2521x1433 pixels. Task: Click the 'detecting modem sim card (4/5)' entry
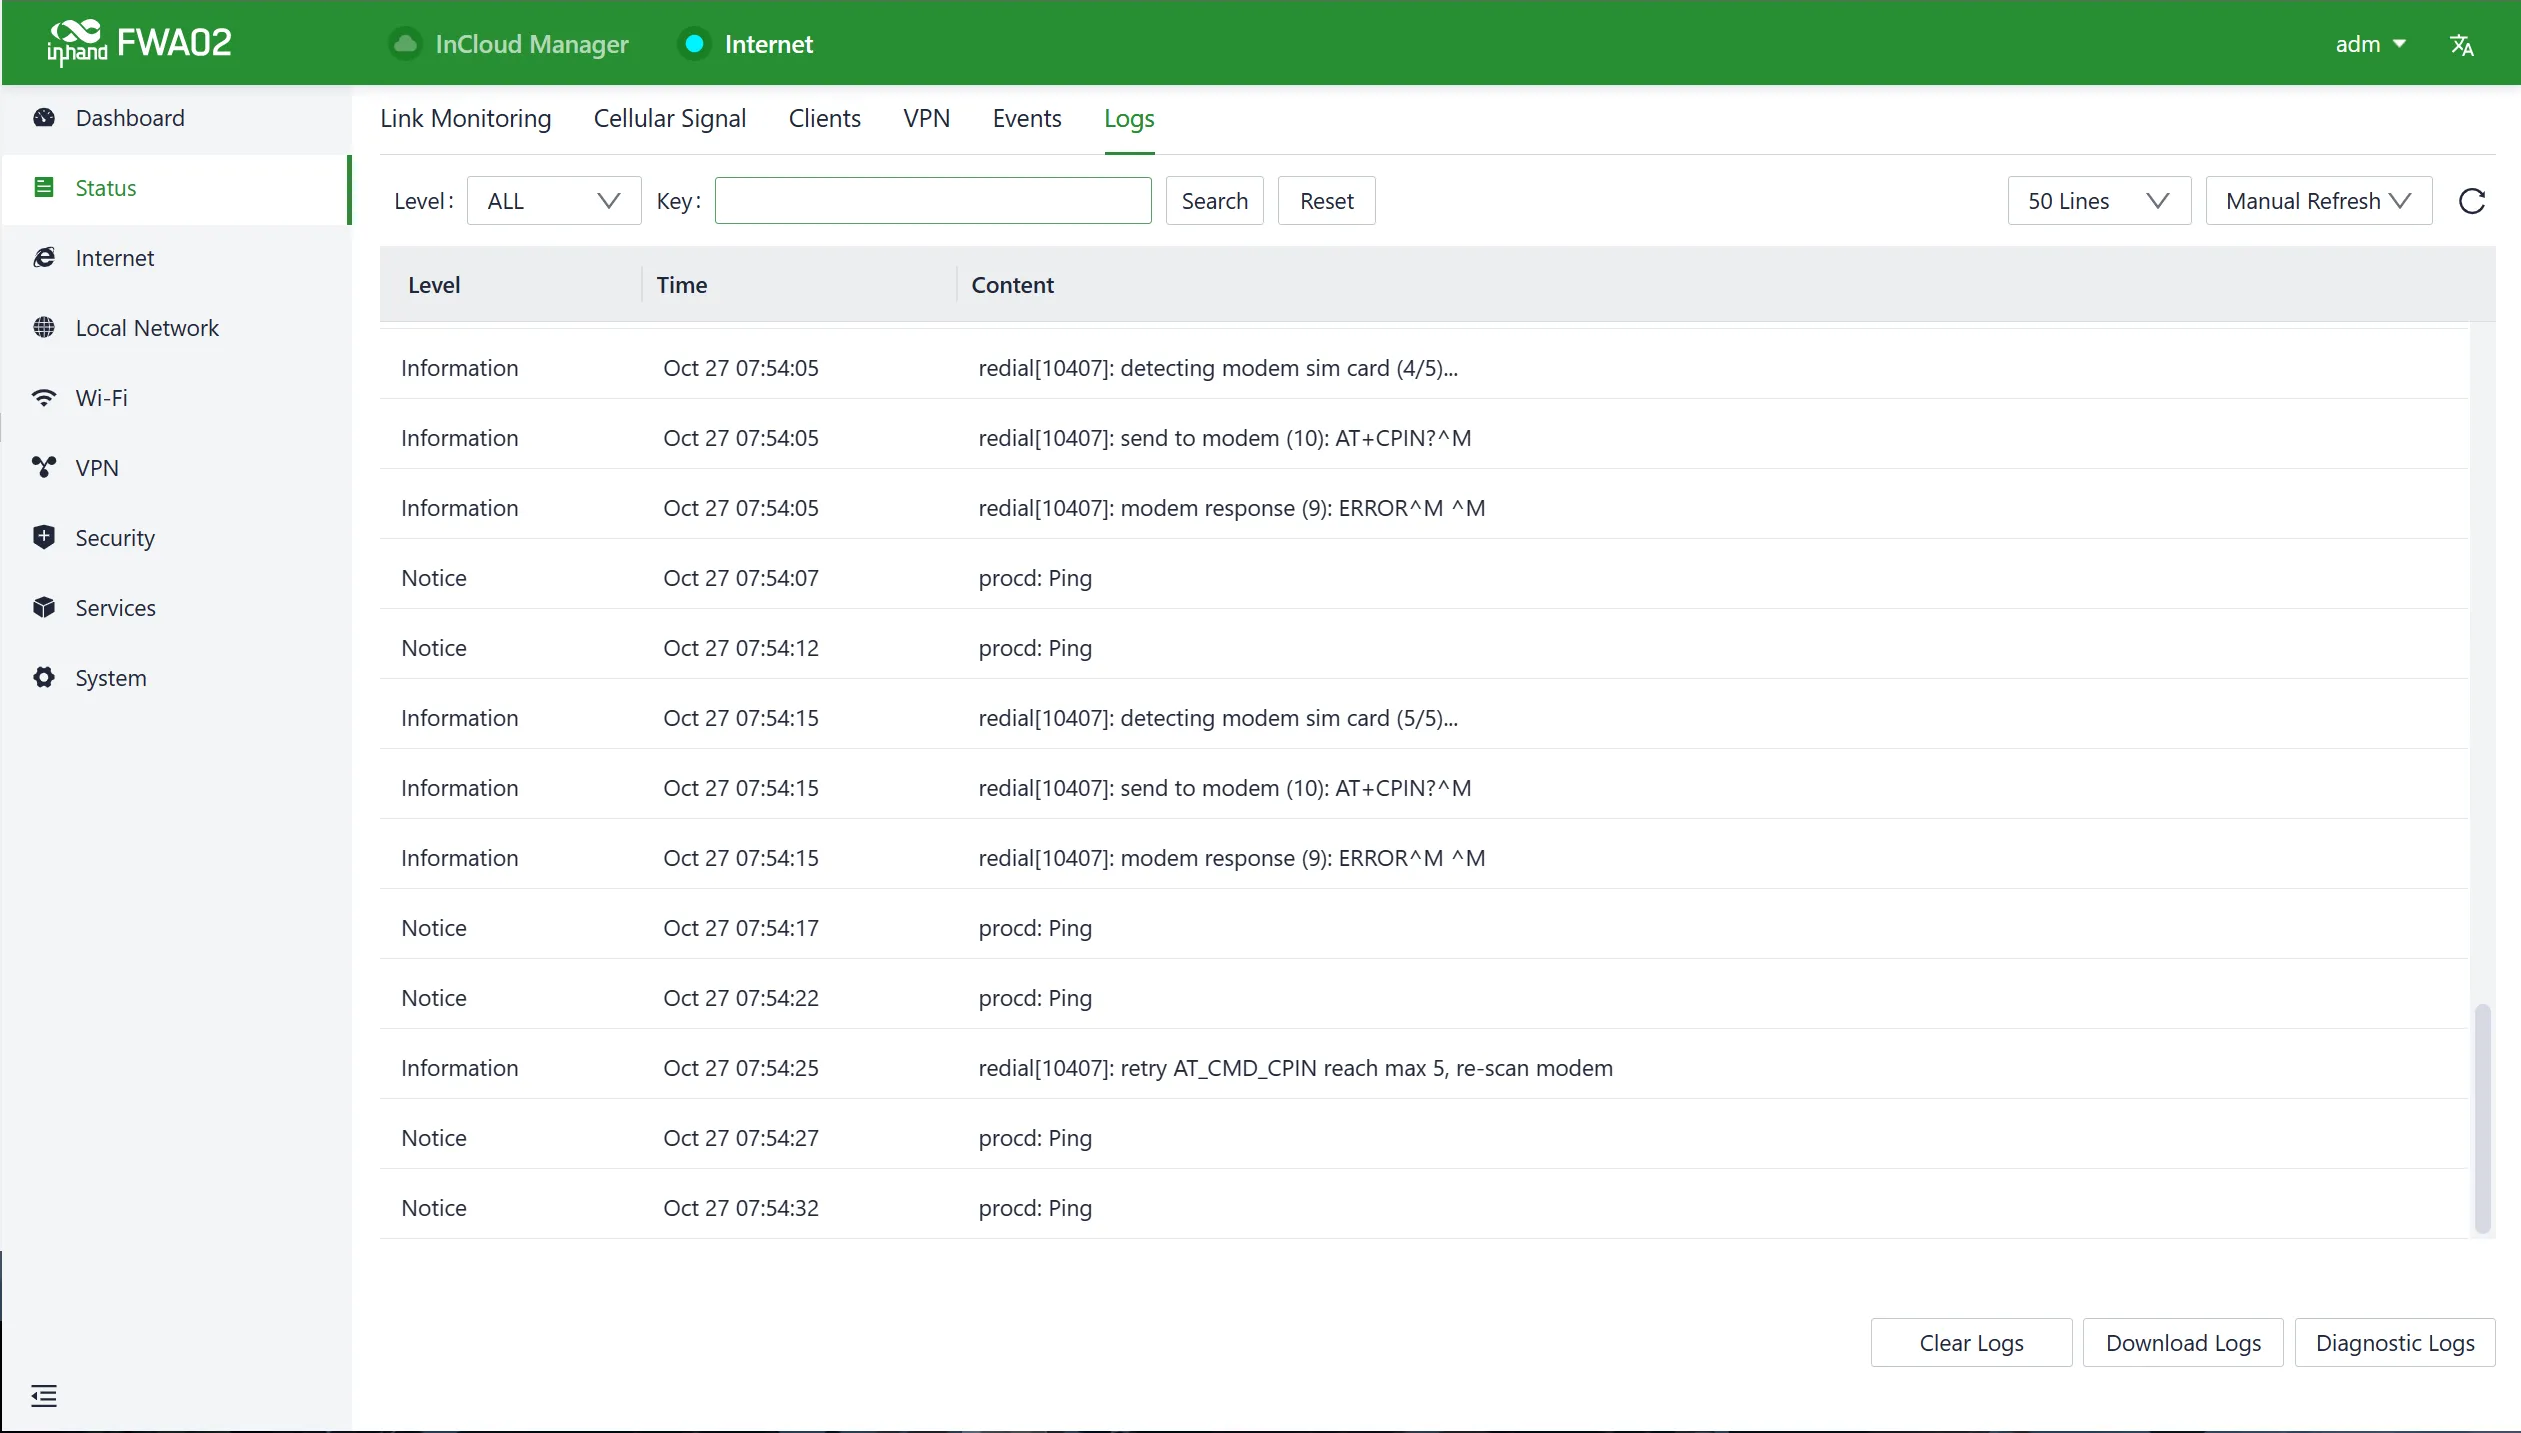[x=1424, y=368]
